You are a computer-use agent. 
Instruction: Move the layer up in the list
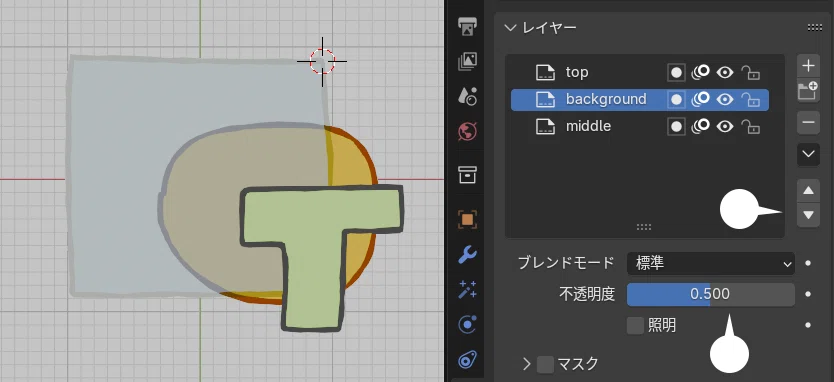click(x=808, y=190)
